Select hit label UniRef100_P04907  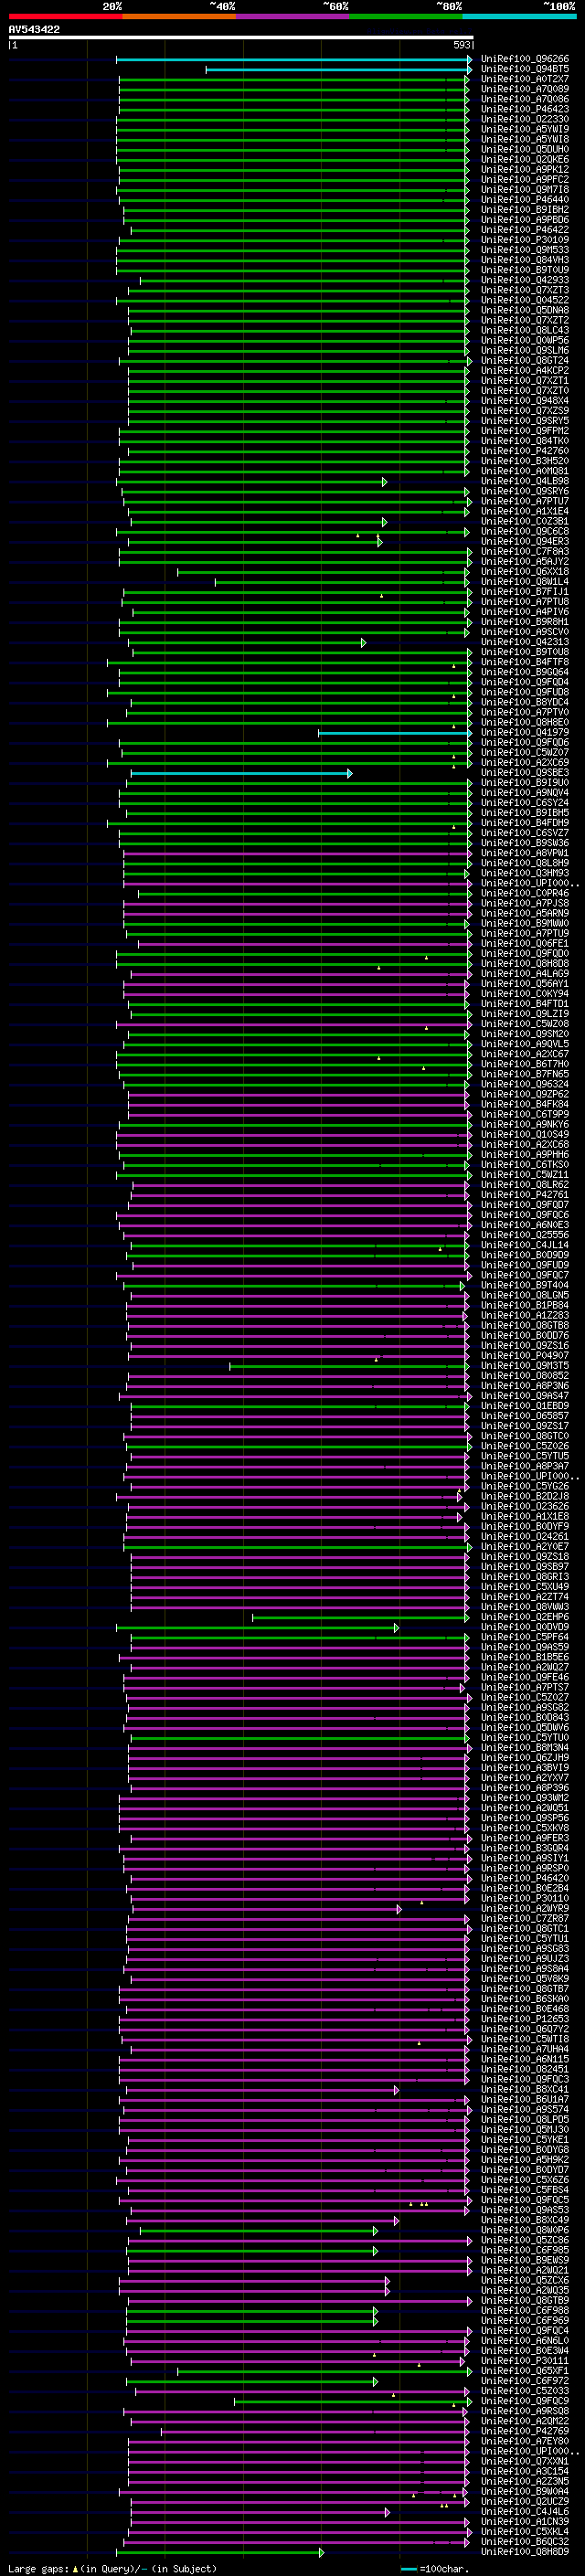pyautogui.click(x=524, y=1356)
